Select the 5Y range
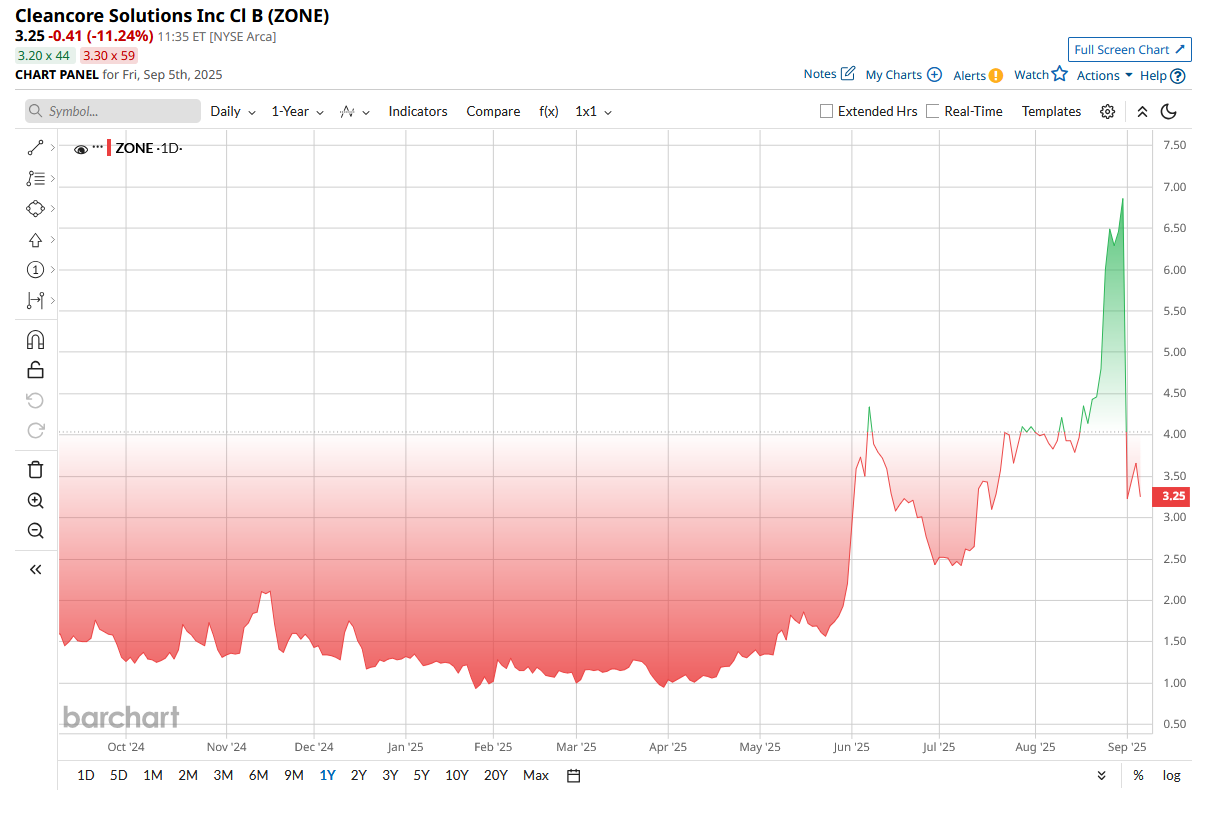This screenshot has height=823, width=1218. coord(421,775)
